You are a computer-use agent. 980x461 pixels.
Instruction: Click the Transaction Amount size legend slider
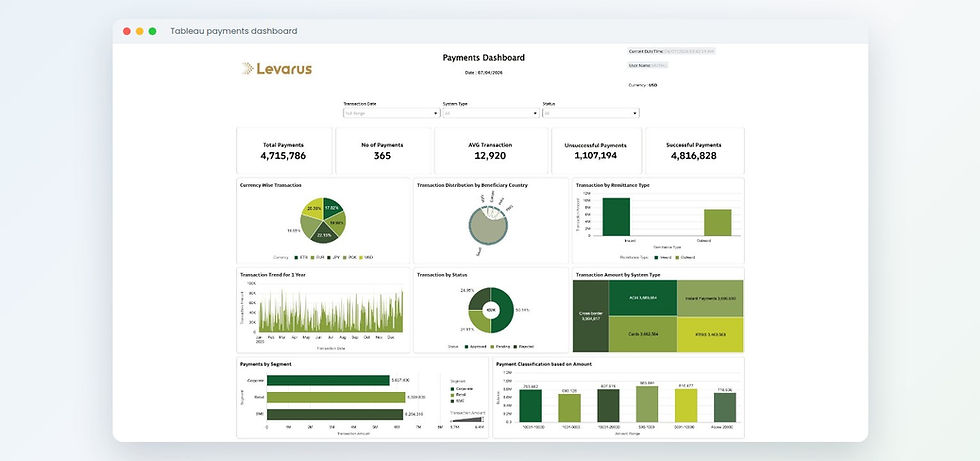466,420
